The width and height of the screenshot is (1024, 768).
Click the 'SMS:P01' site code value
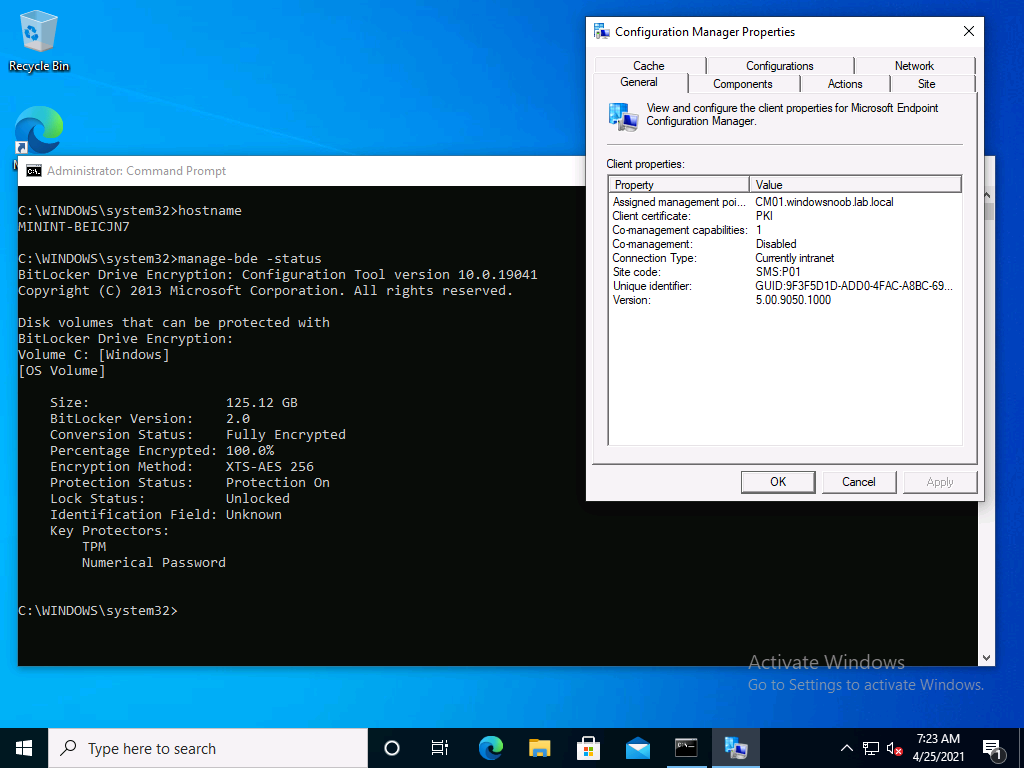click(778, 272)
